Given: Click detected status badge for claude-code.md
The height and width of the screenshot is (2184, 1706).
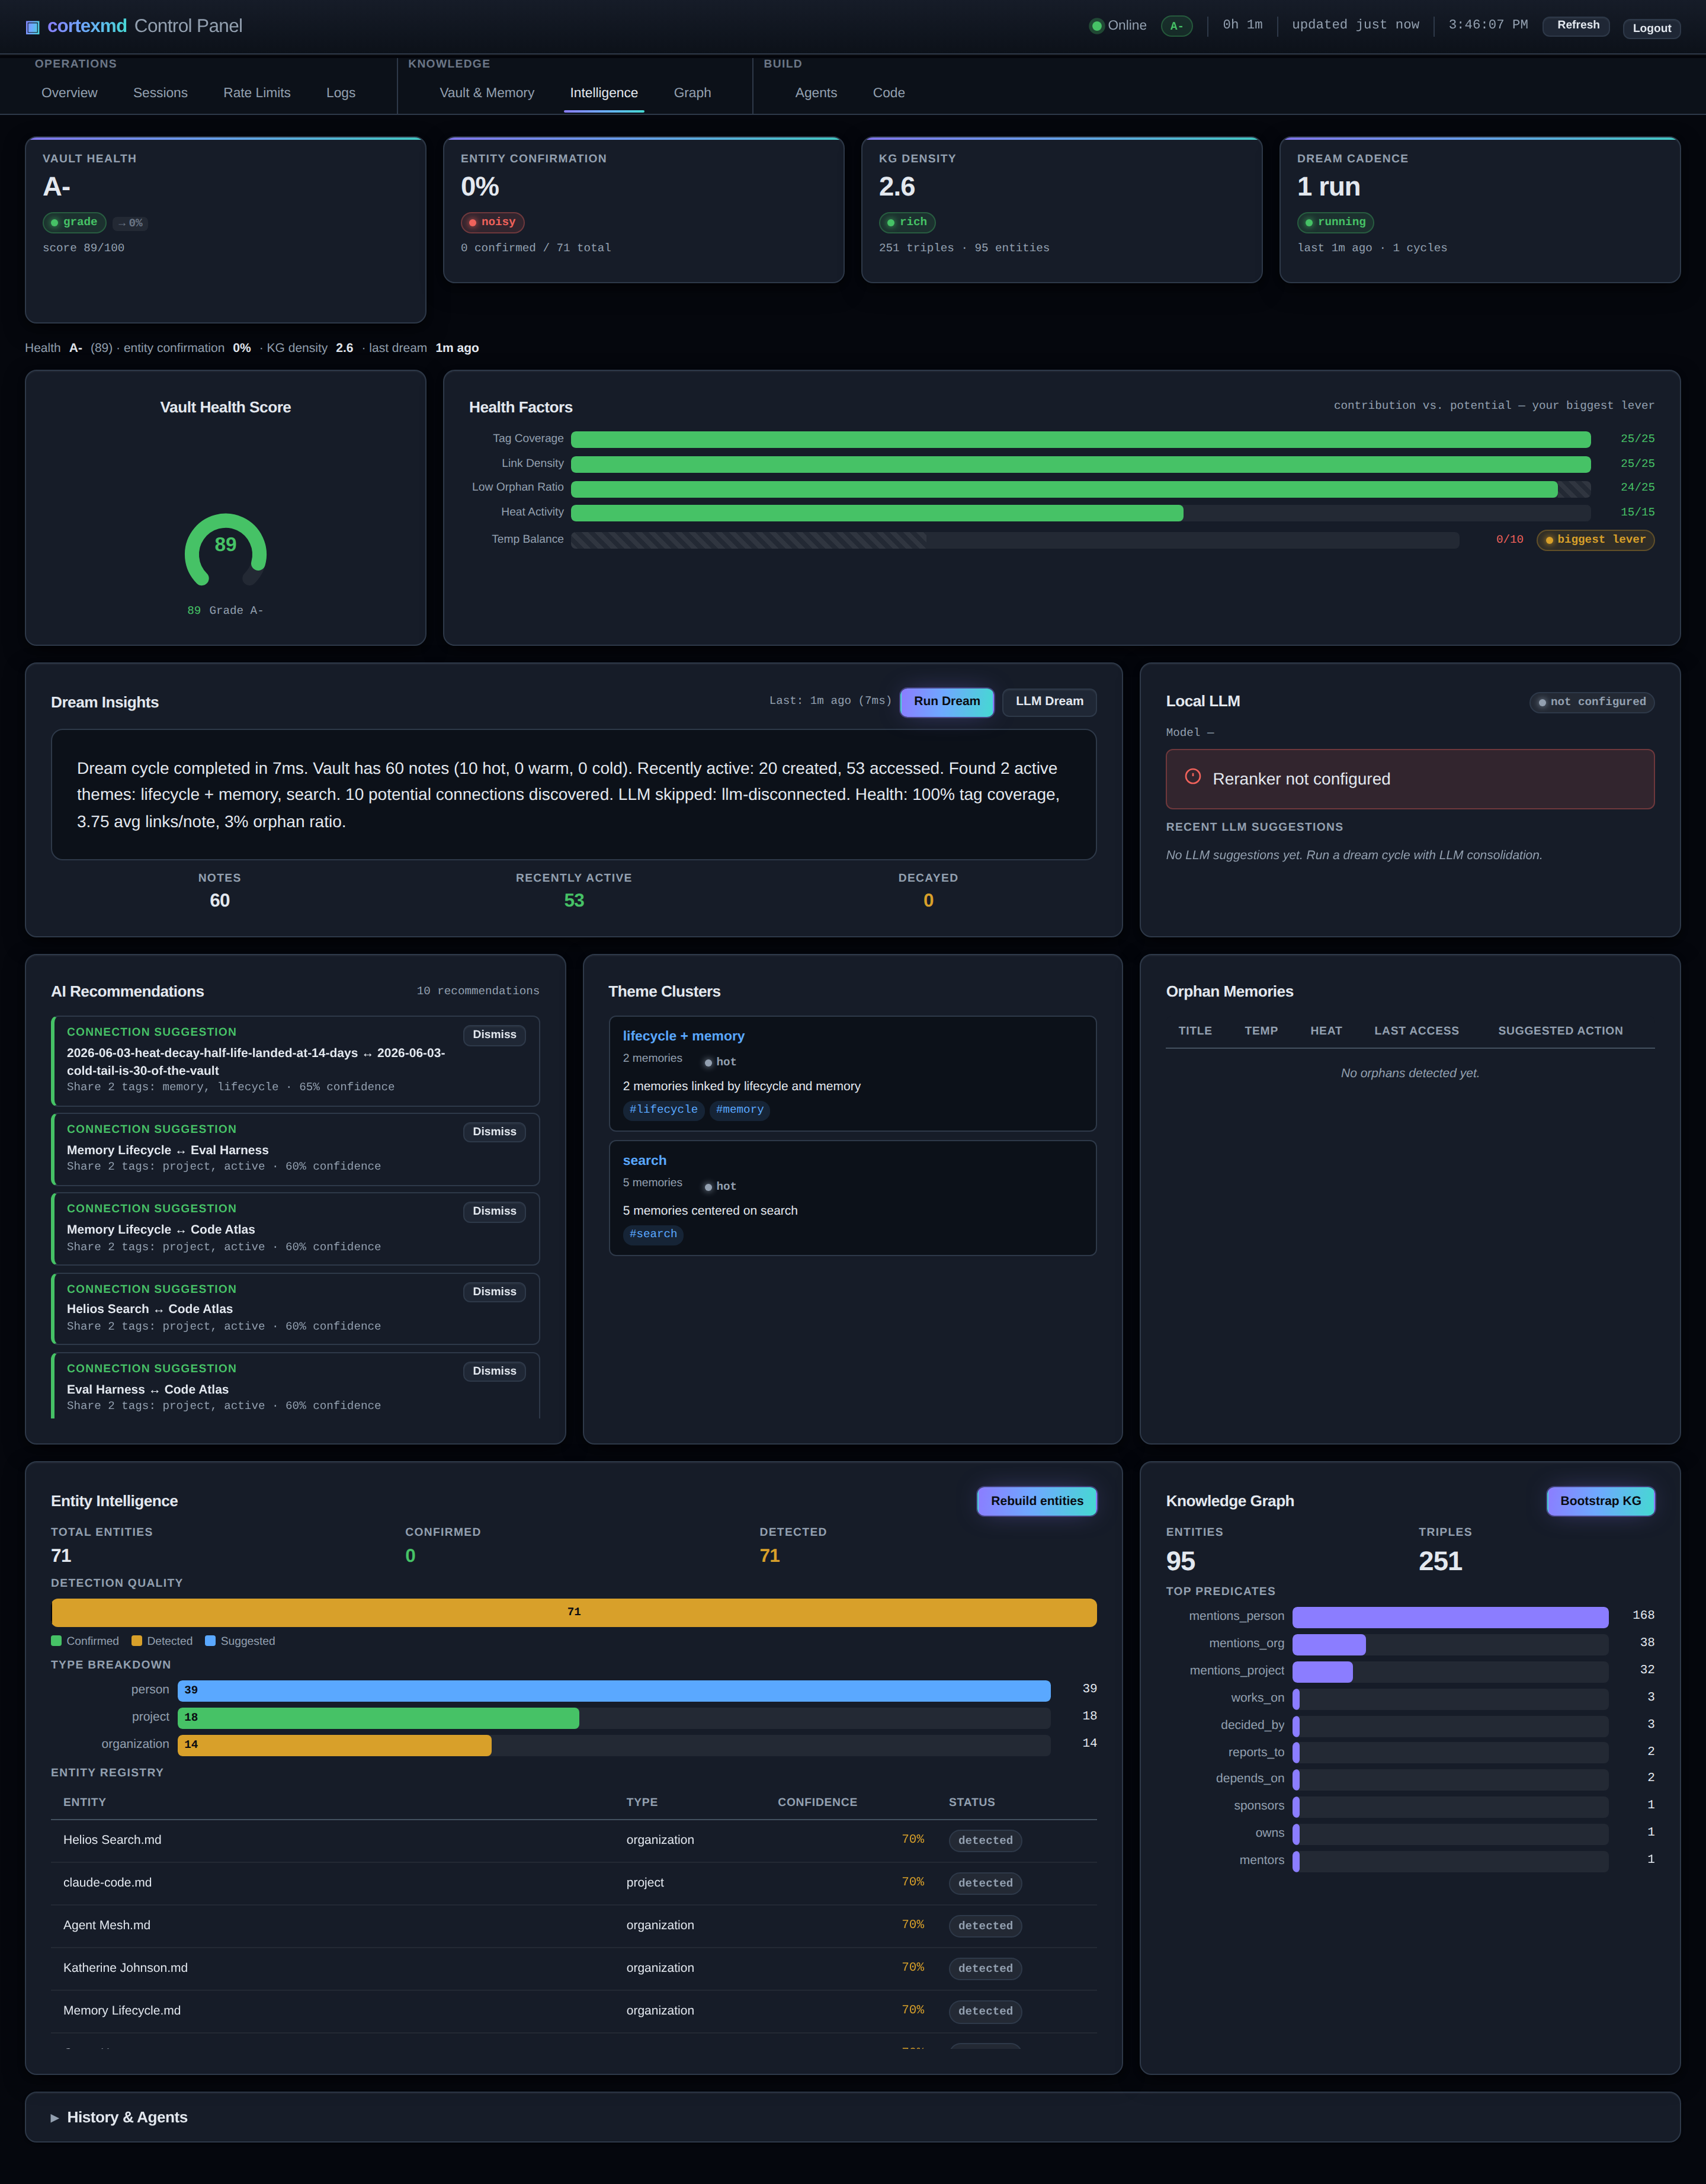Looking at the screenshot, I should pyautogui.click(x=985, y=1883).
